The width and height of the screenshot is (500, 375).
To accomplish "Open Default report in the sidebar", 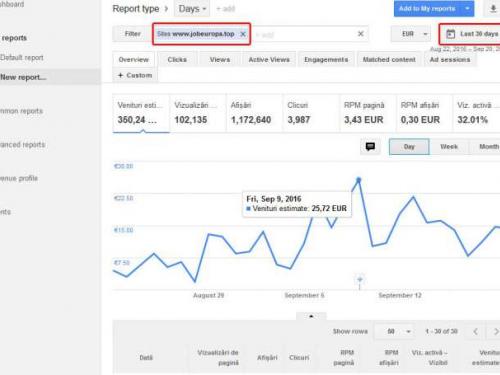I will pos(22,58).
